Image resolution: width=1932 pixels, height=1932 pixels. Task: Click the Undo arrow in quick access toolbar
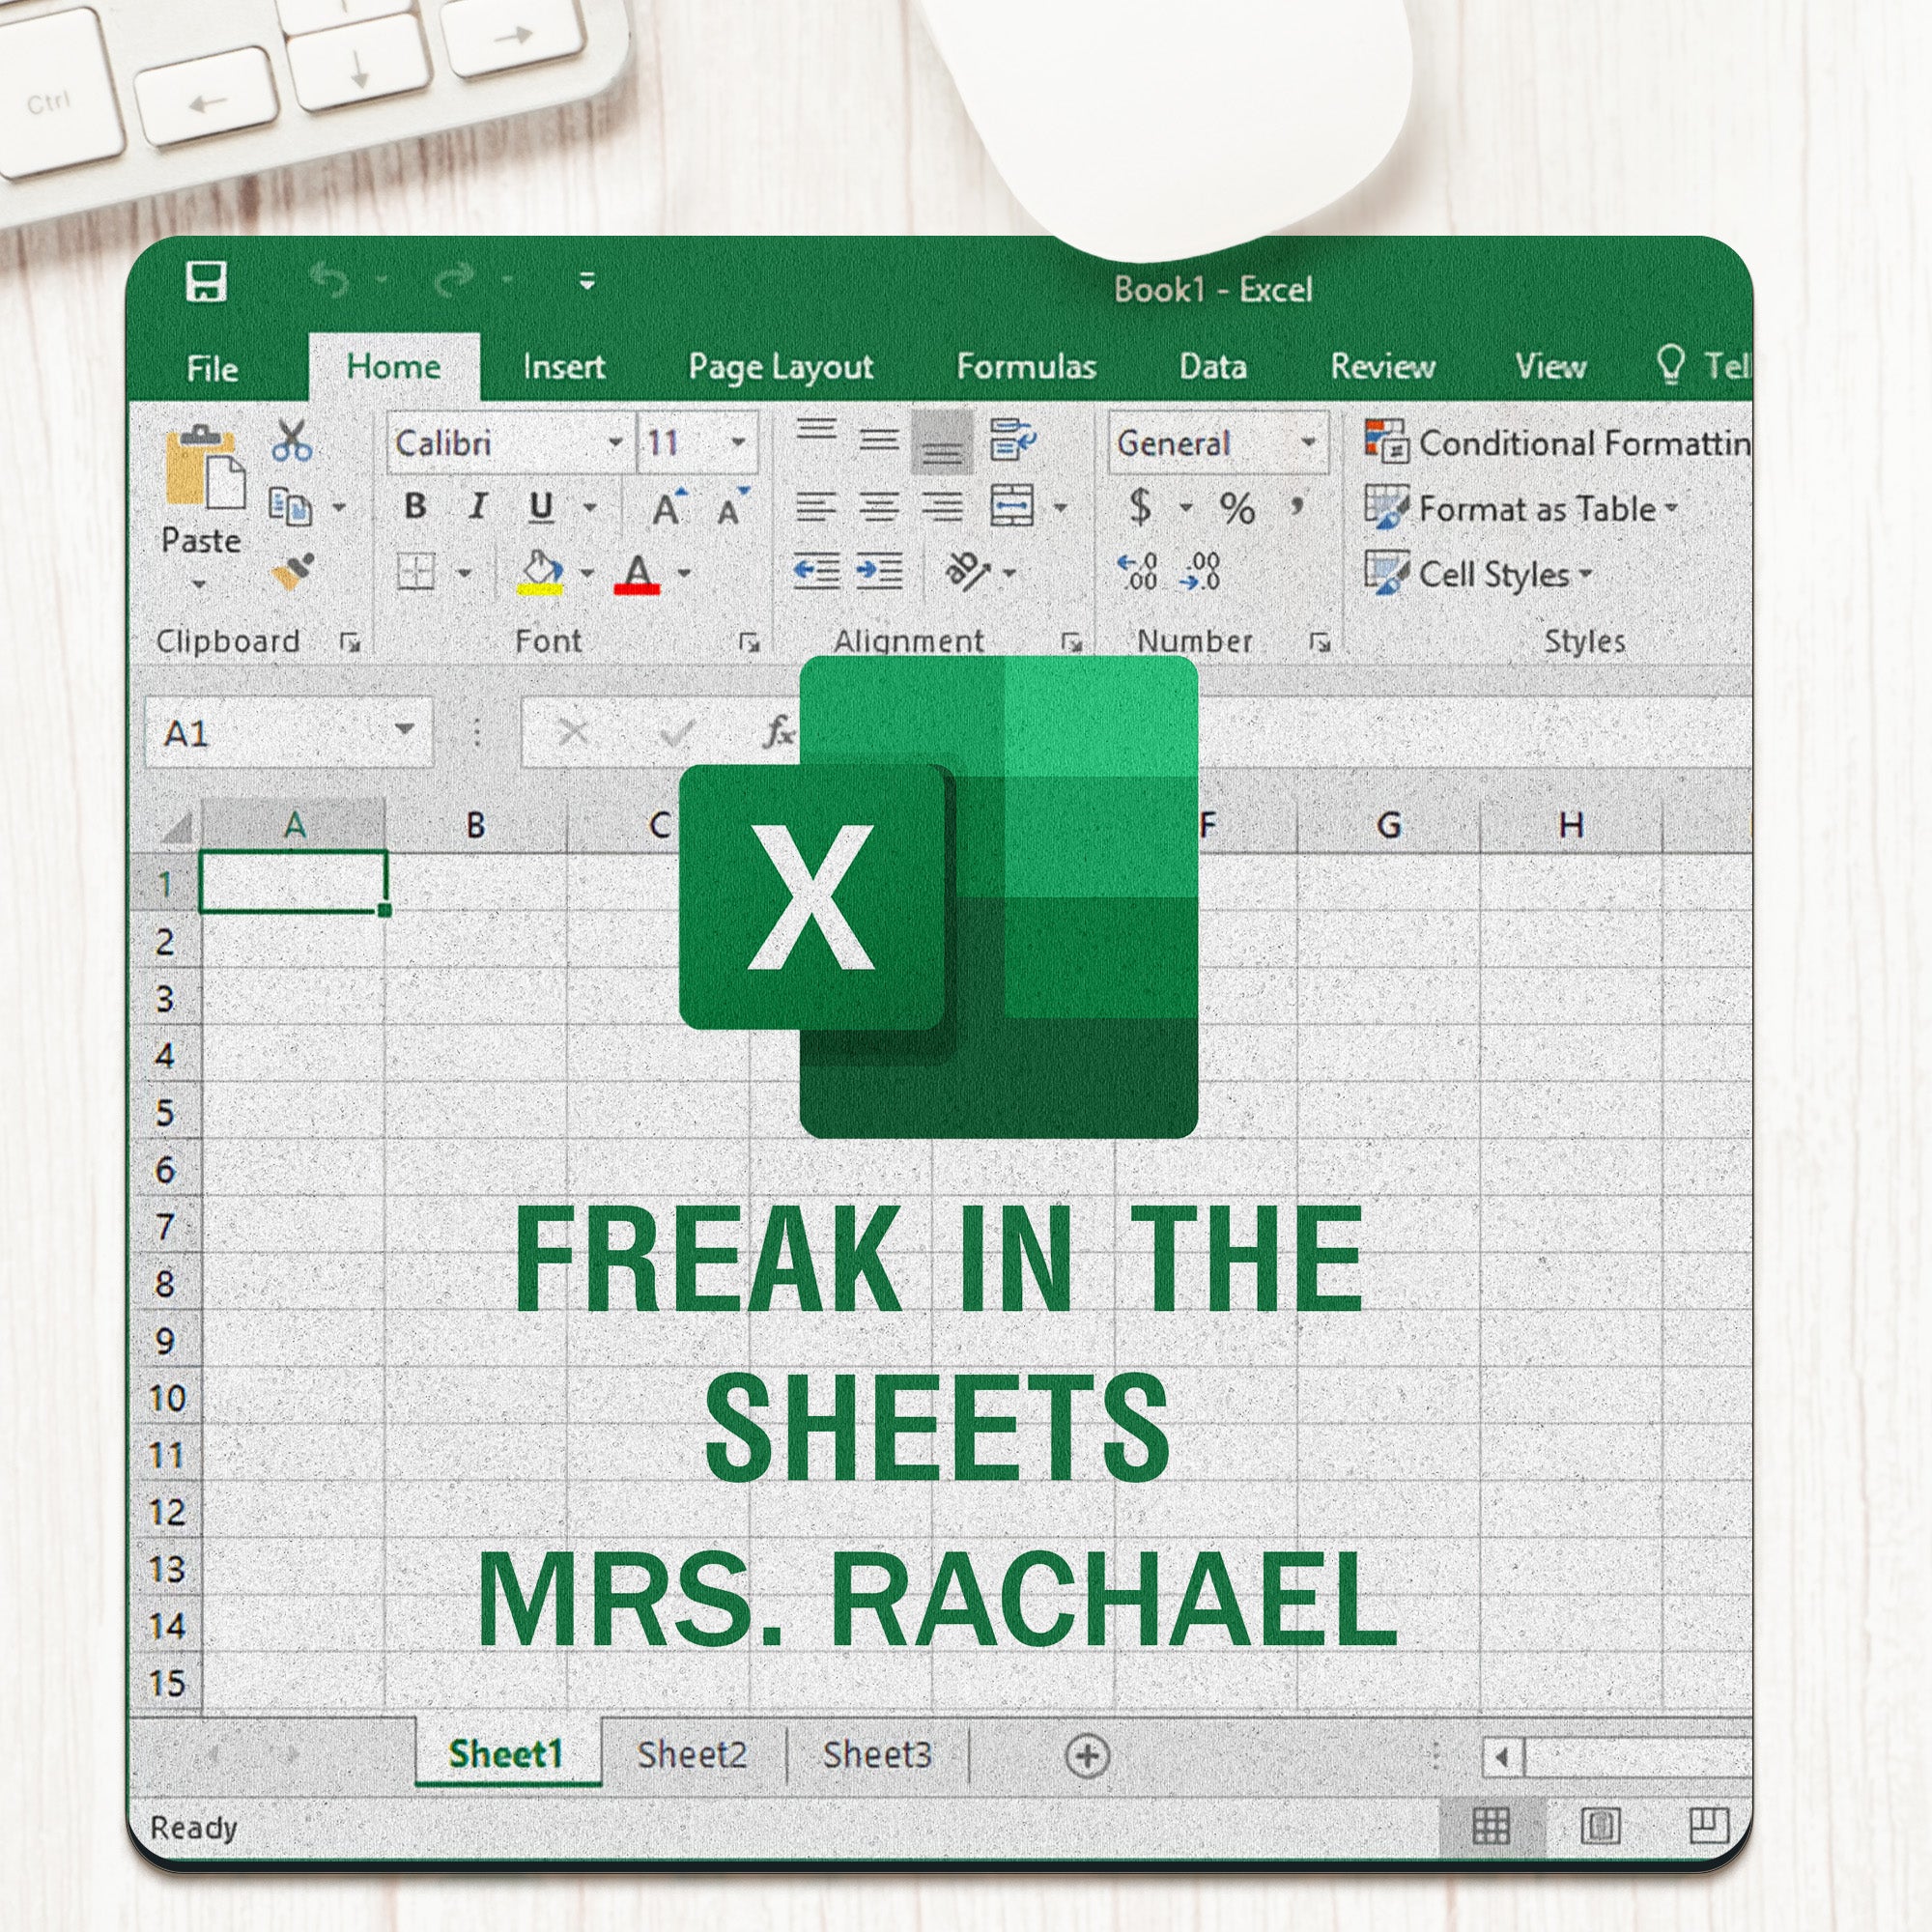tap(329, 281)
